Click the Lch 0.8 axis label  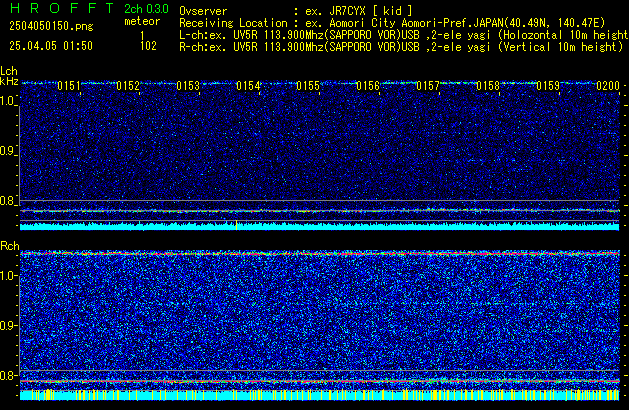pos(8,201)
